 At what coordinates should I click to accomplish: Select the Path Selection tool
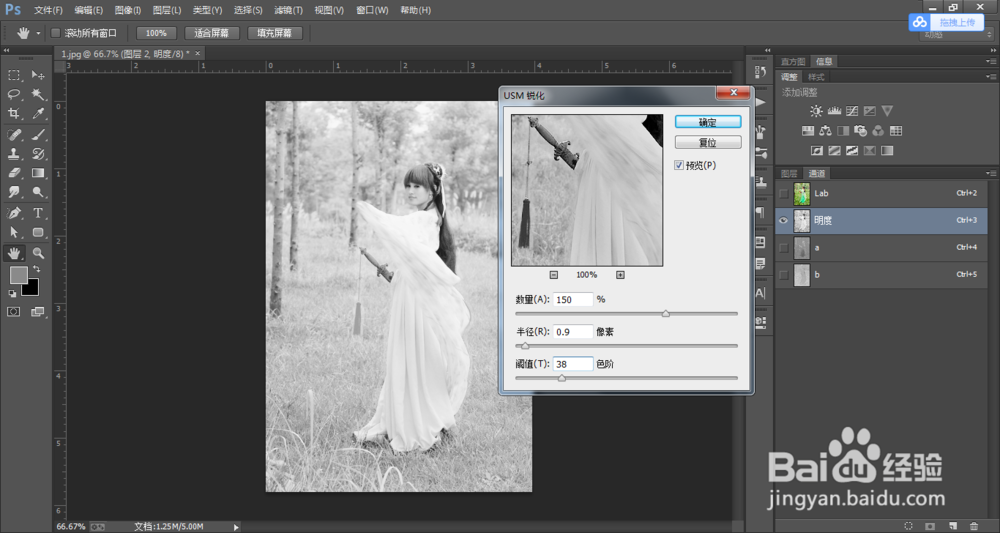pyautogui.click(x=14, y=232)
